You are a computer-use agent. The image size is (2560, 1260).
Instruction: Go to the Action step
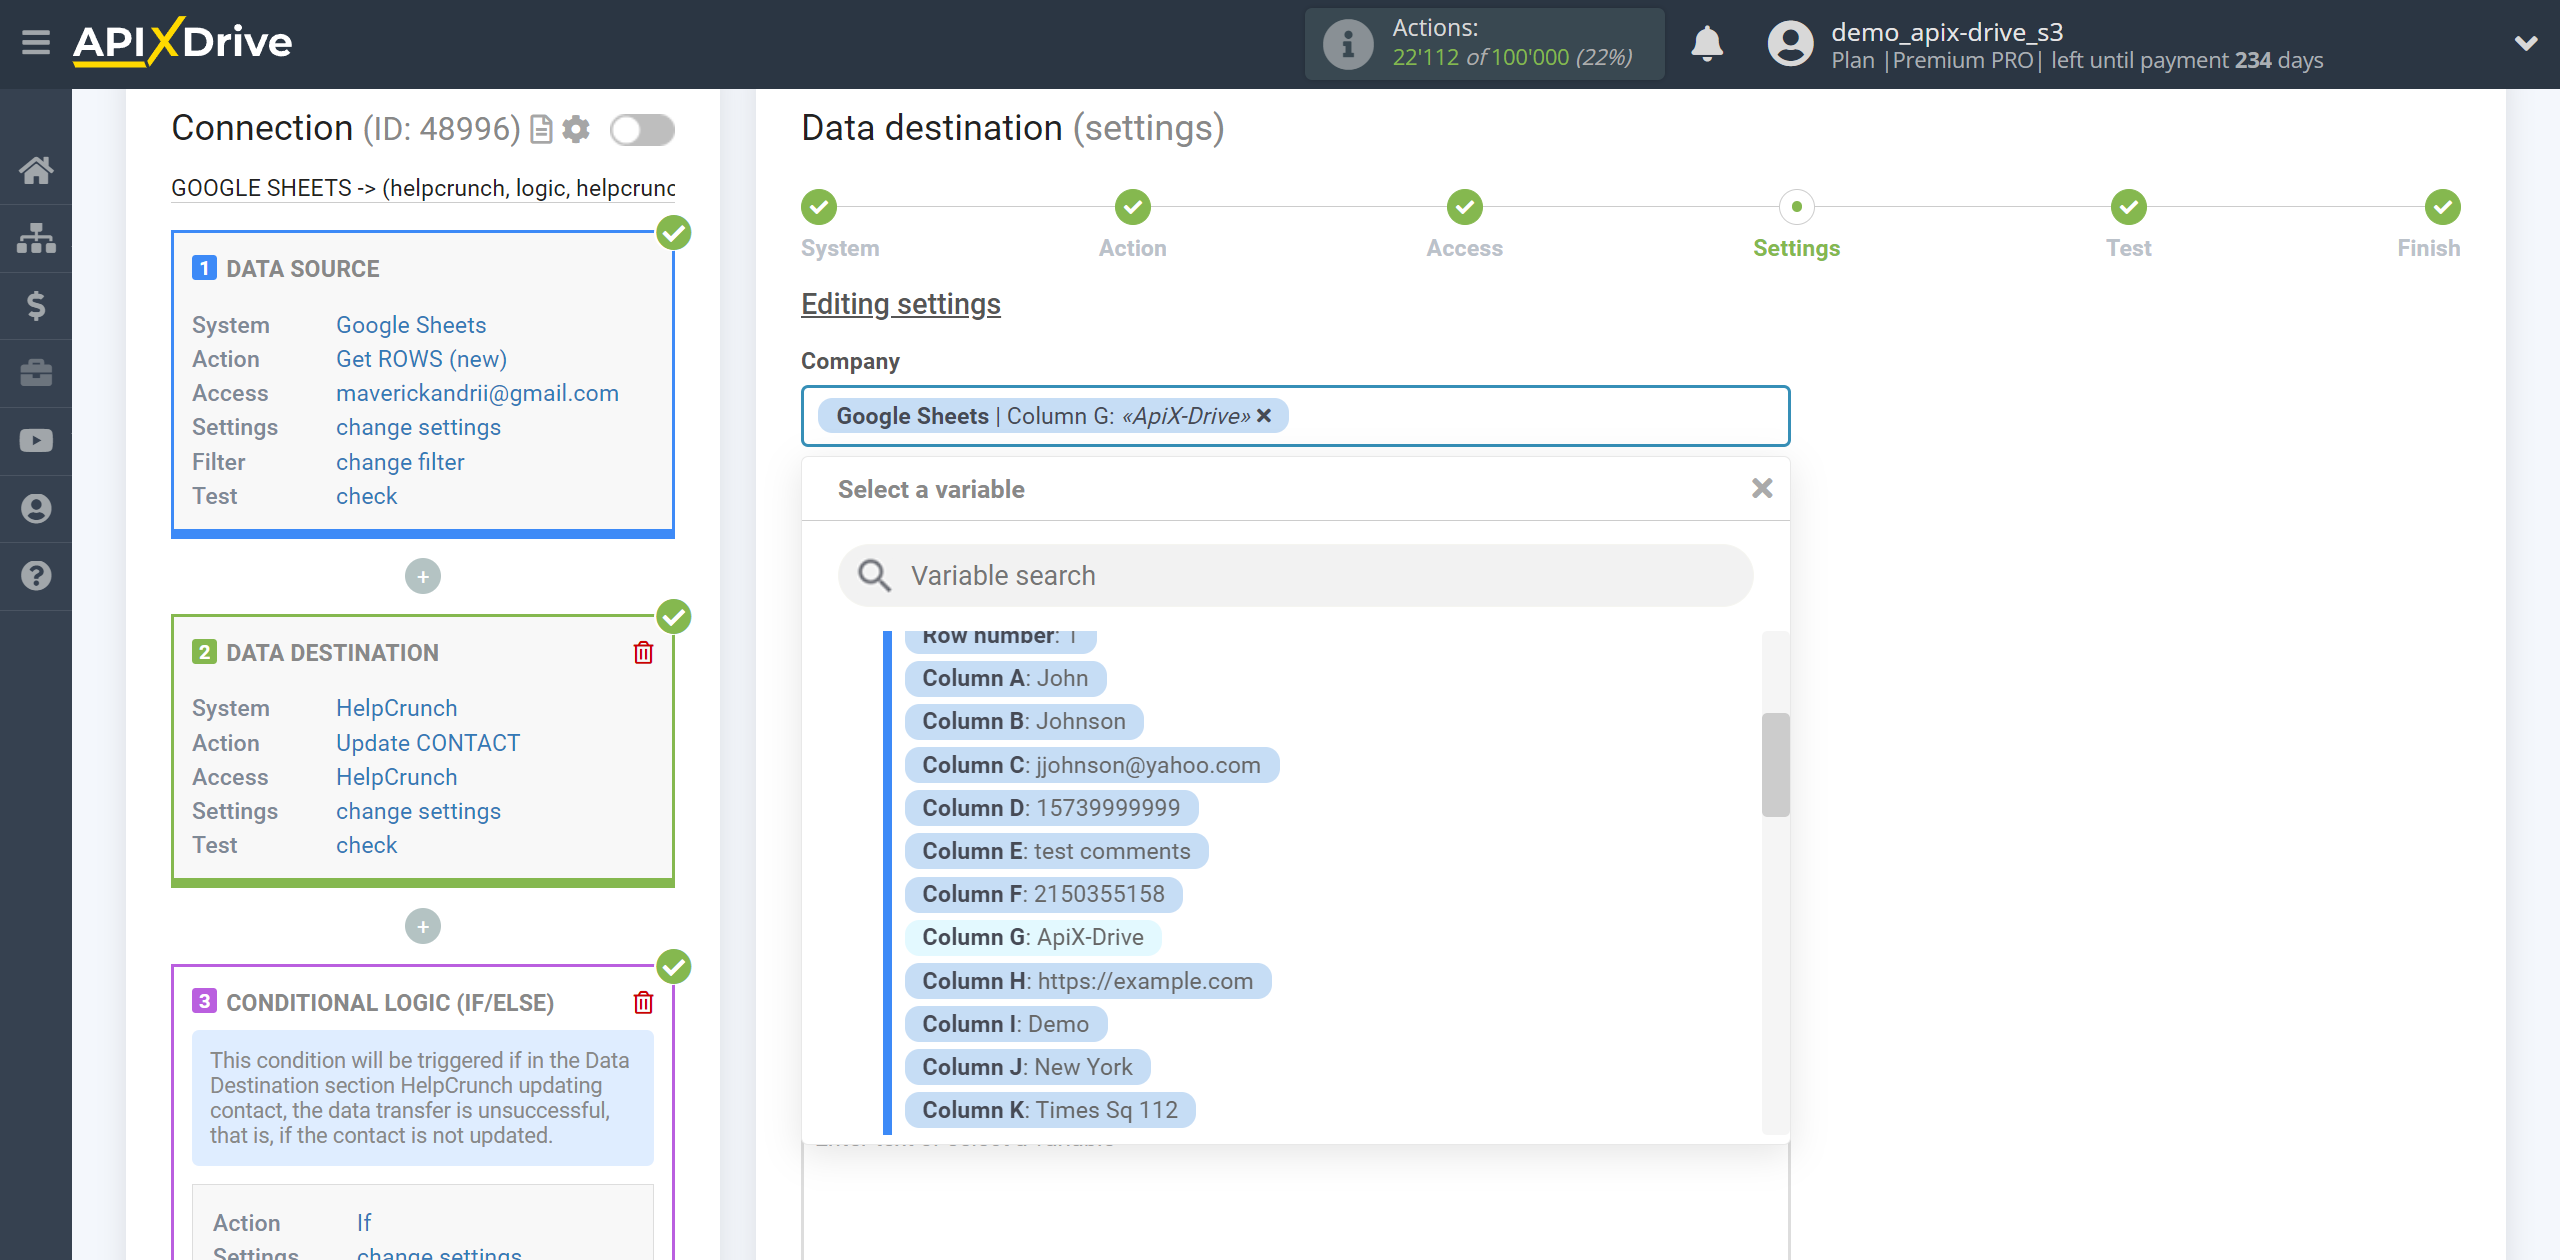1133,208
